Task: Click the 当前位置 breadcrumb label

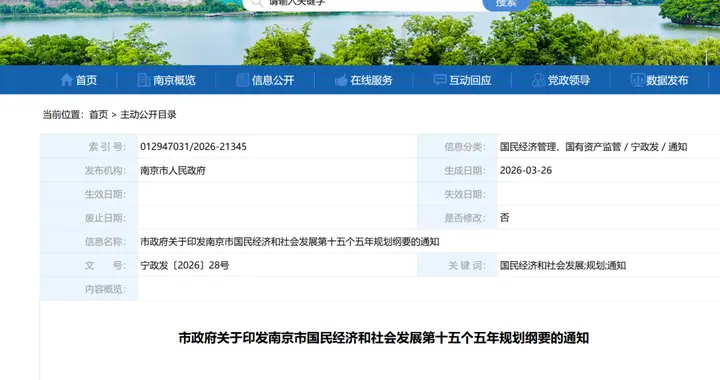Action: point(63,115)
